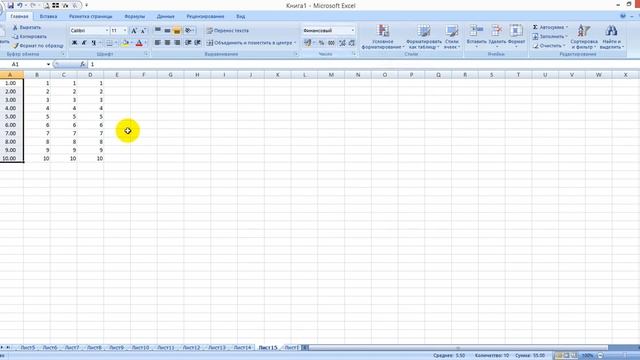
Task: Customize Quick Access Toolbar dropdown arrow
Action: 86,6
